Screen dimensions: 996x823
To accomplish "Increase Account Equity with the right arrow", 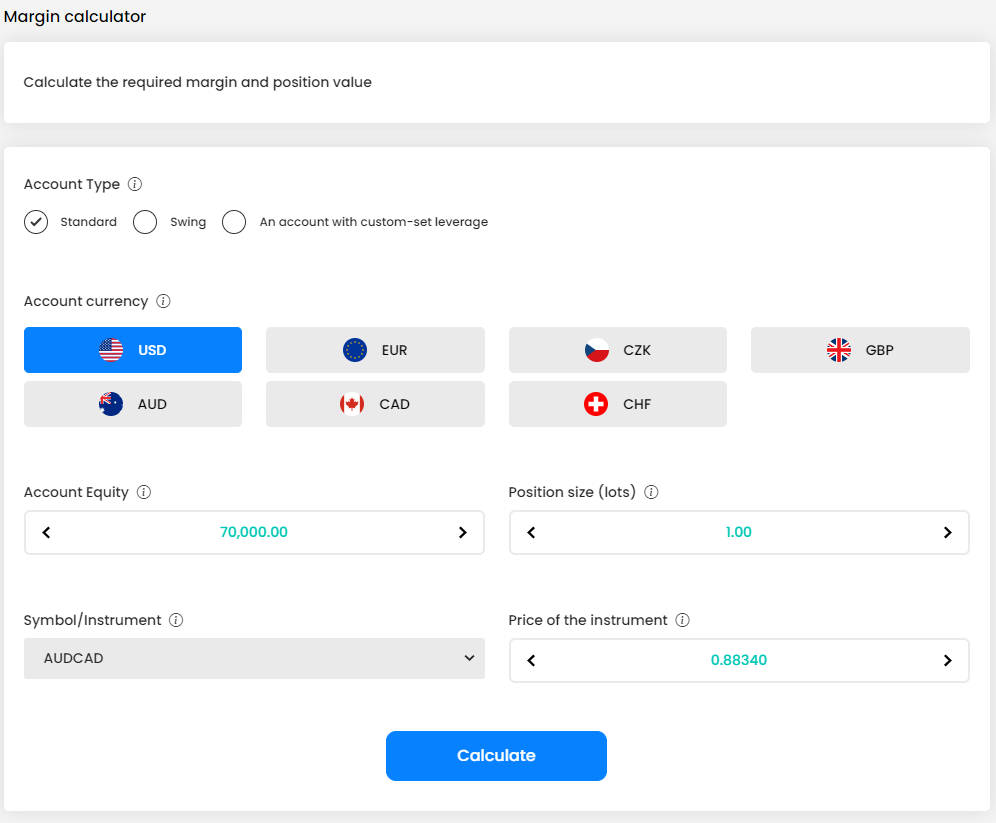I will click(x=462, y=533).
